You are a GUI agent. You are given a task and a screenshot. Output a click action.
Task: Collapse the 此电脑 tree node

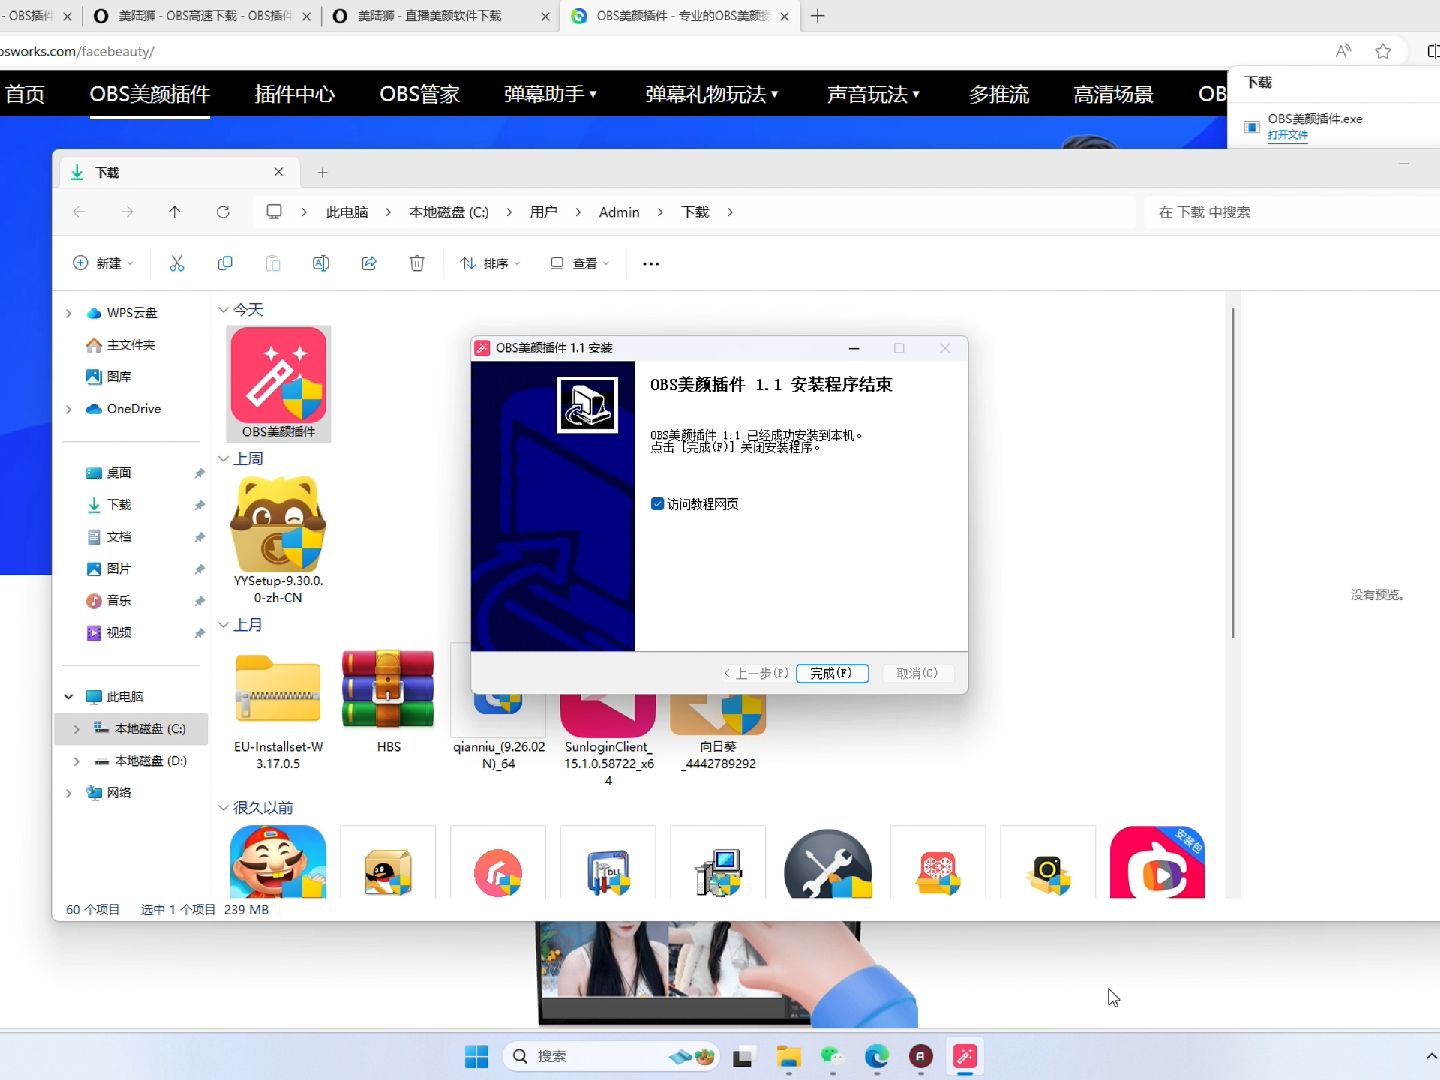click(x=68, y=697)
